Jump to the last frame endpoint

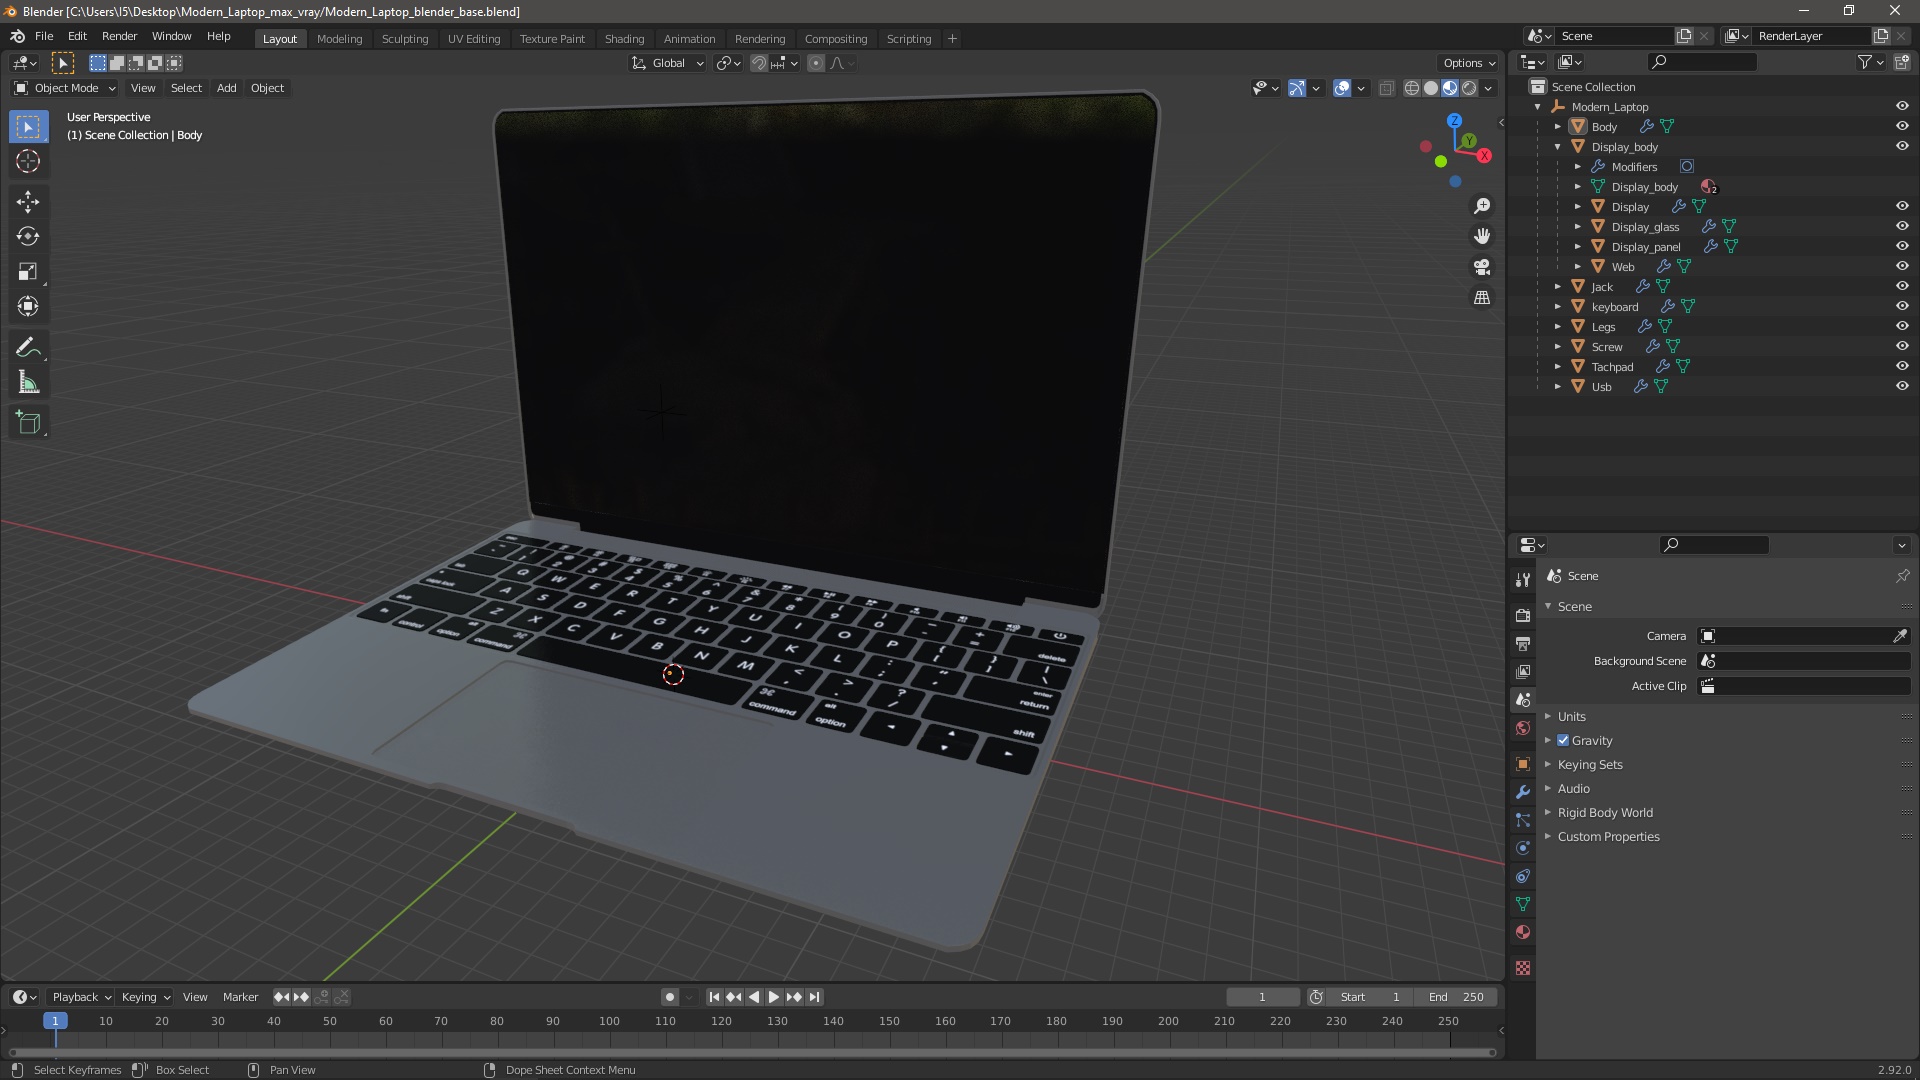coord(814,997)
